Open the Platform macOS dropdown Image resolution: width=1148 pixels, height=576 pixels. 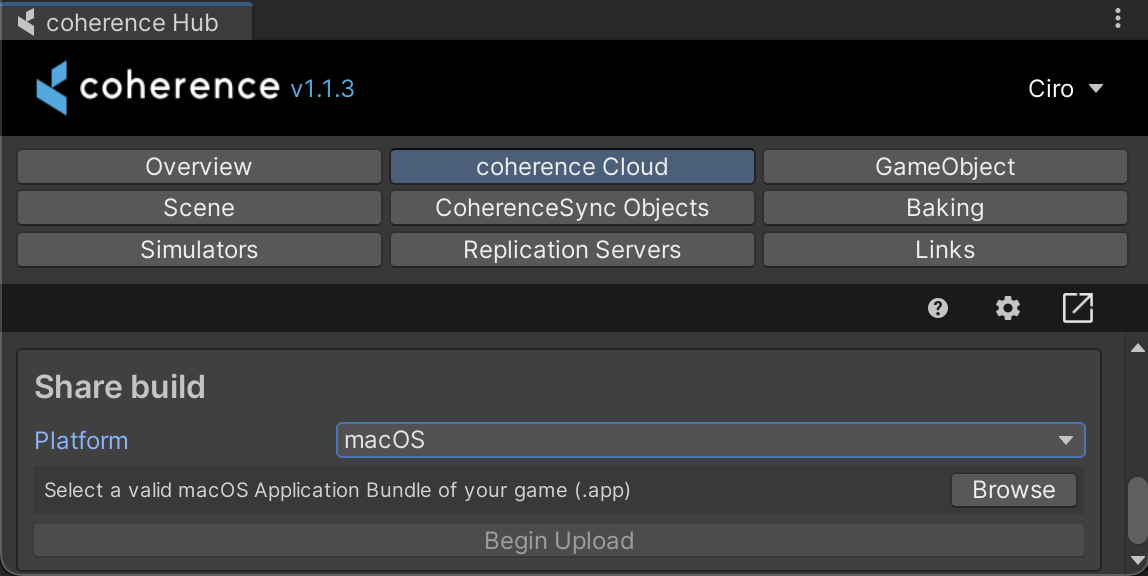click(x=710, y=440)
